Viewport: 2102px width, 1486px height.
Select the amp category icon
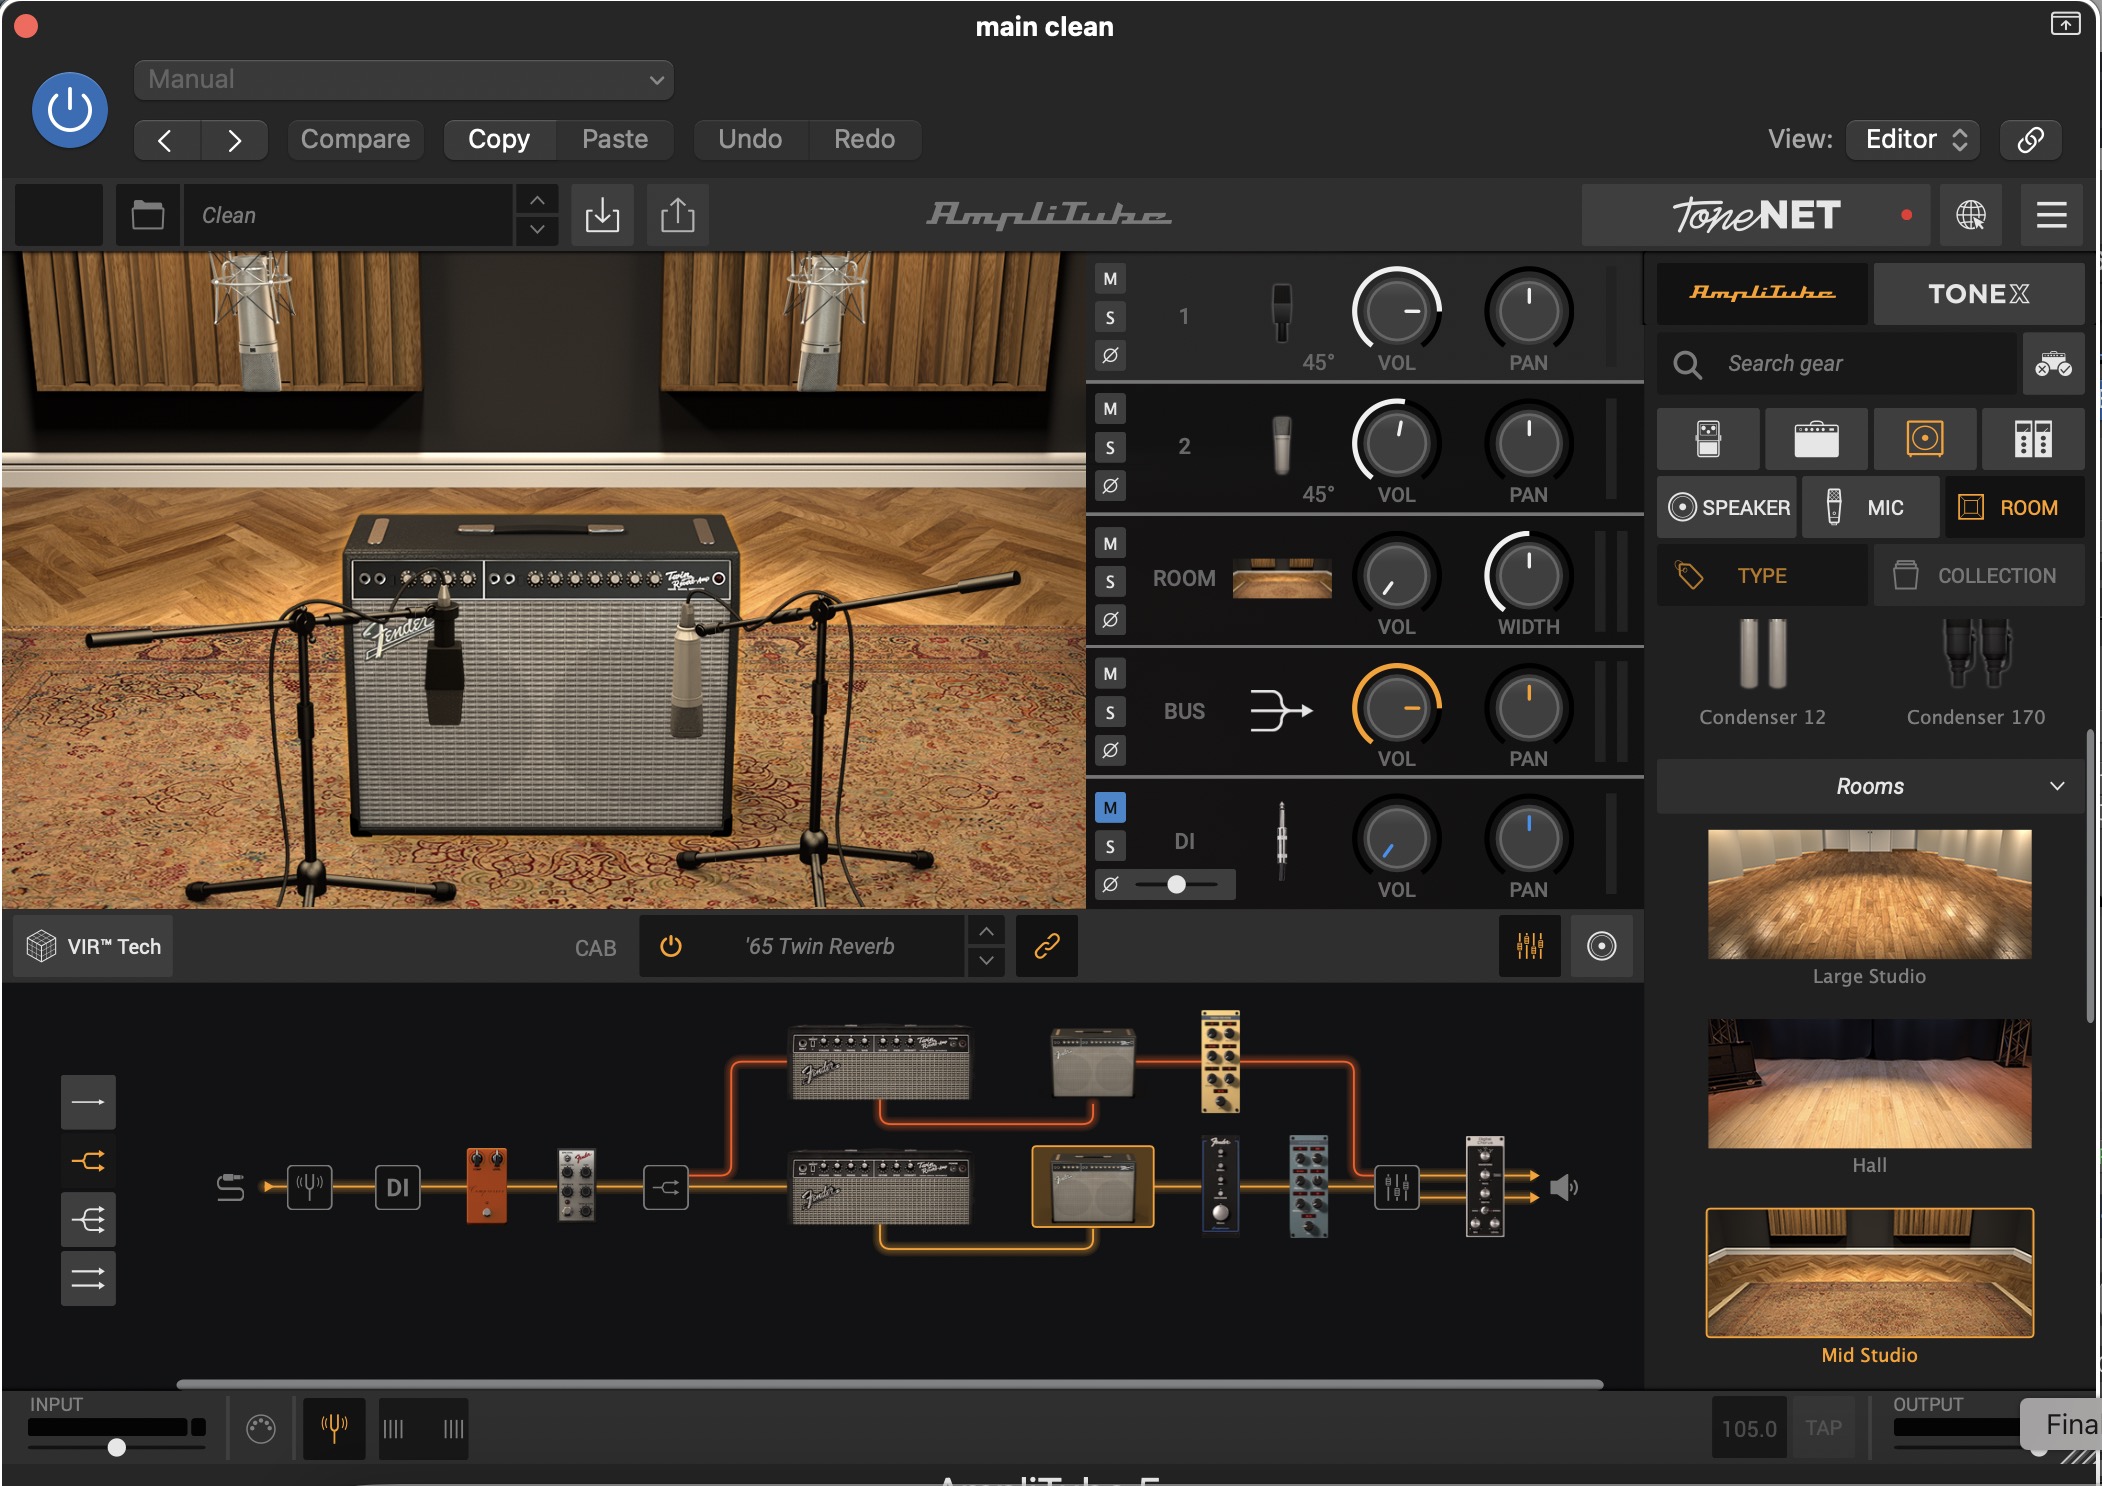coord(1816,439)
